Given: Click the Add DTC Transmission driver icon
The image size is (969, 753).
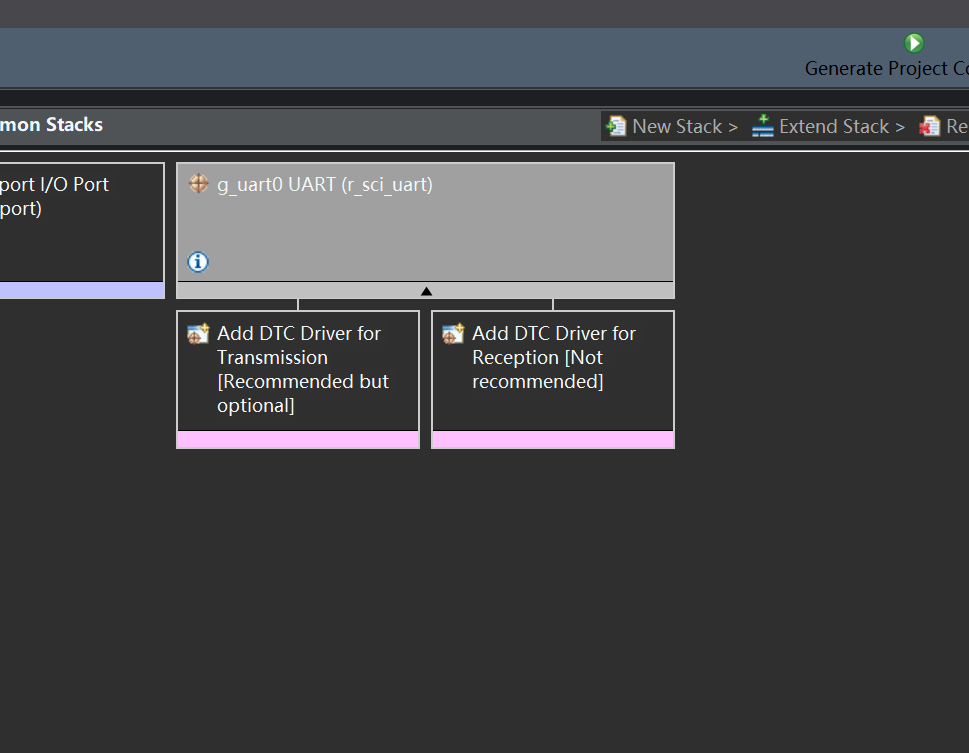Looking at the screenshot, I should pyautogui.click(x=198, y=334).
